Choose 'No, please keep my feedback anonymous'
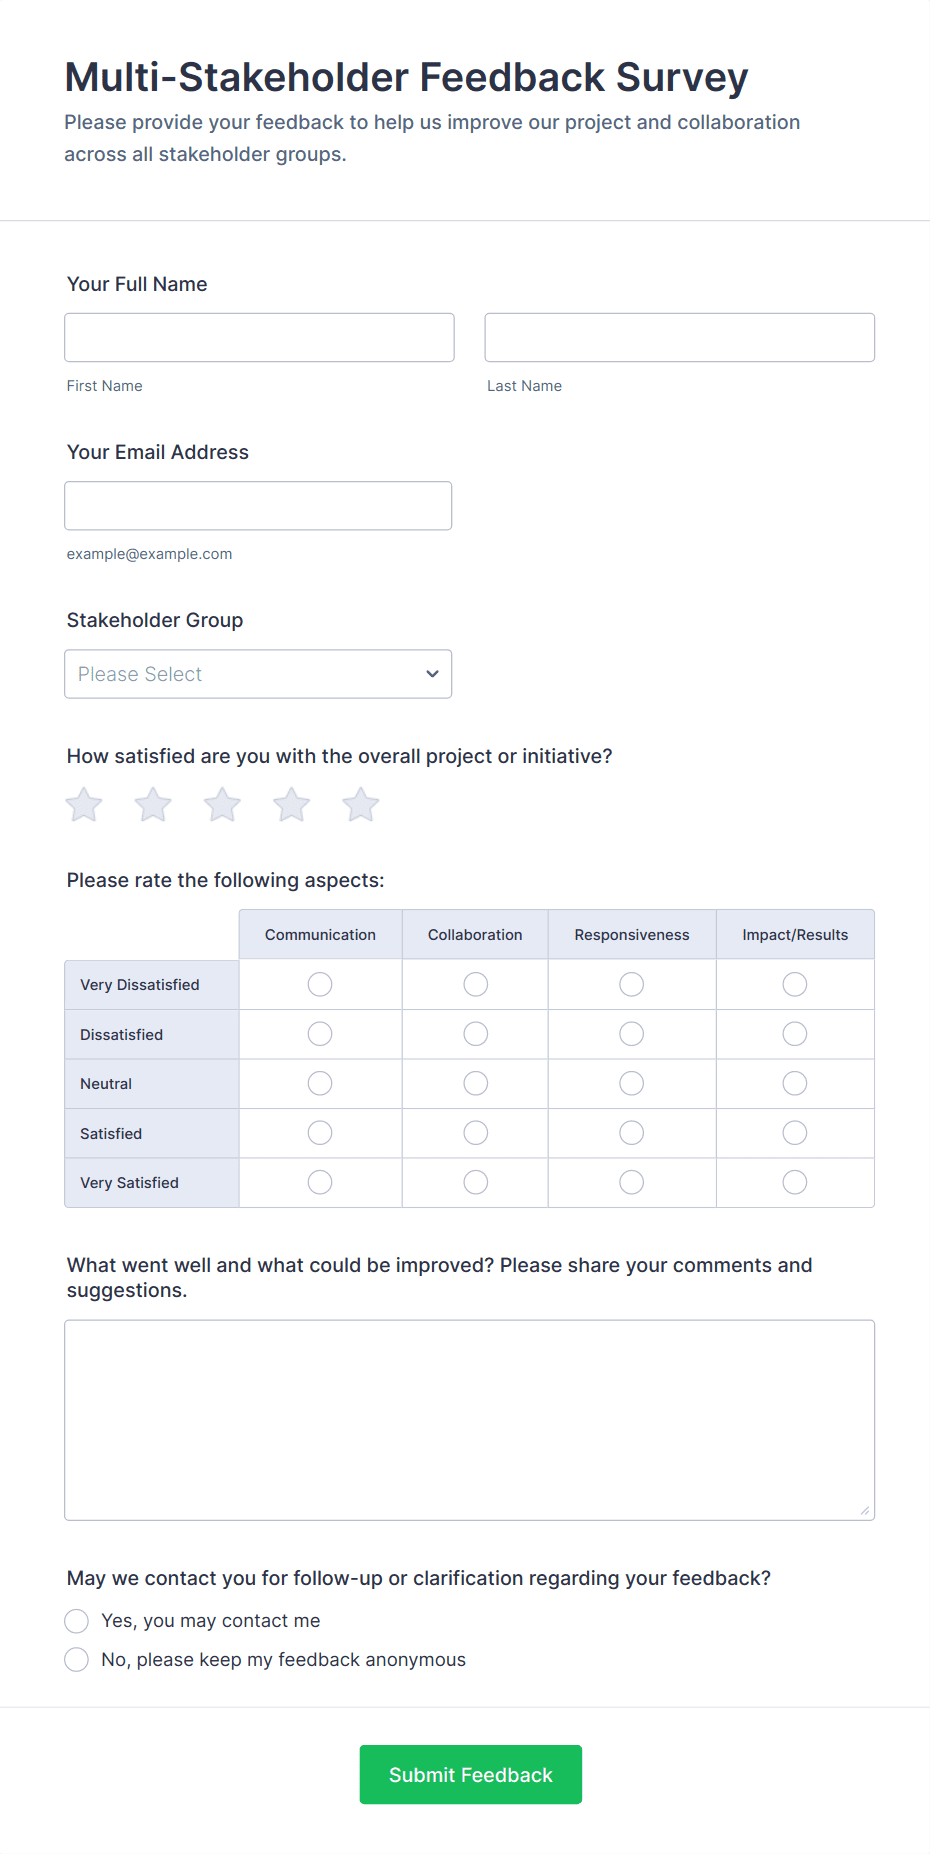The image size is (930, 1854). click(77, 1660)
